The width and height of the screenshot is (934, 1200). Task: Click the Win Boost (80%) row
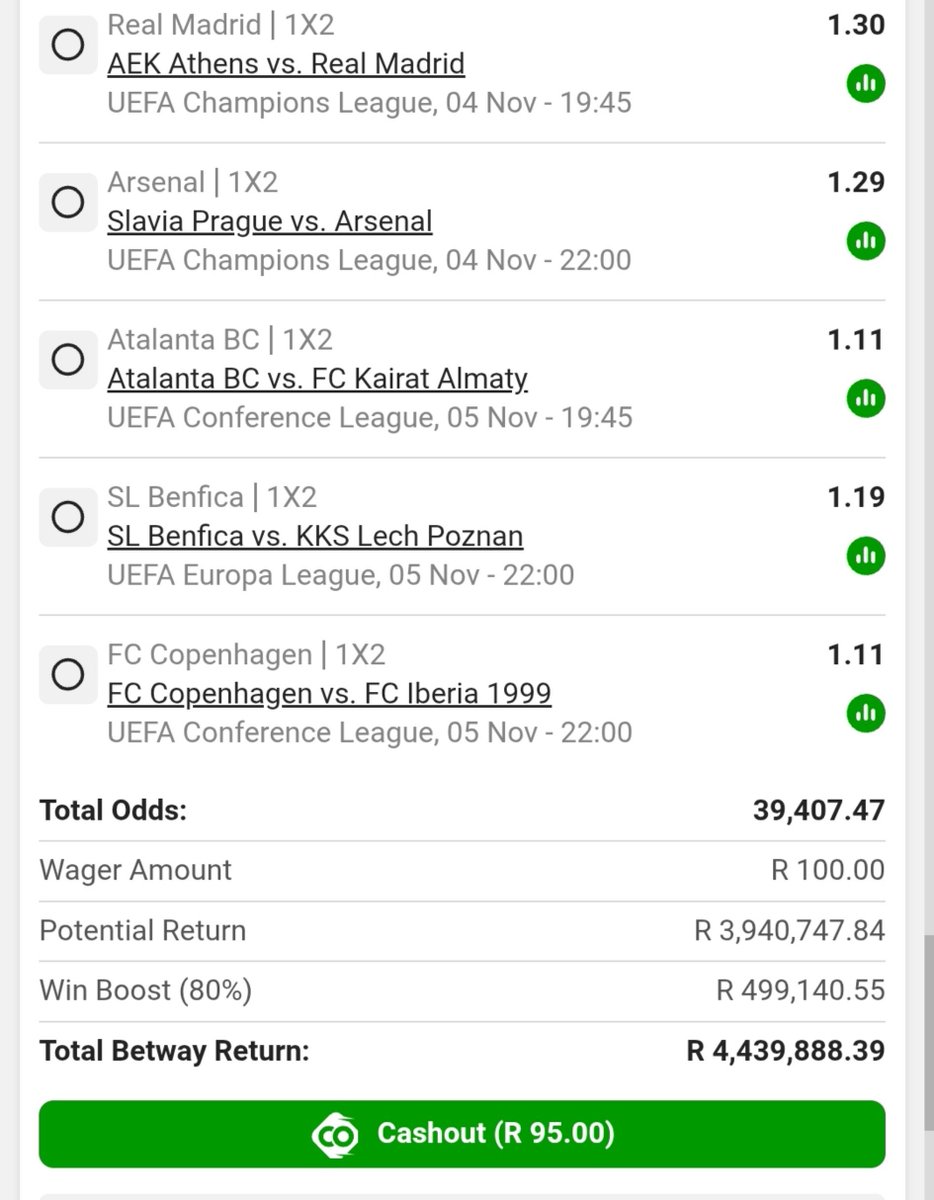[462, 991]
